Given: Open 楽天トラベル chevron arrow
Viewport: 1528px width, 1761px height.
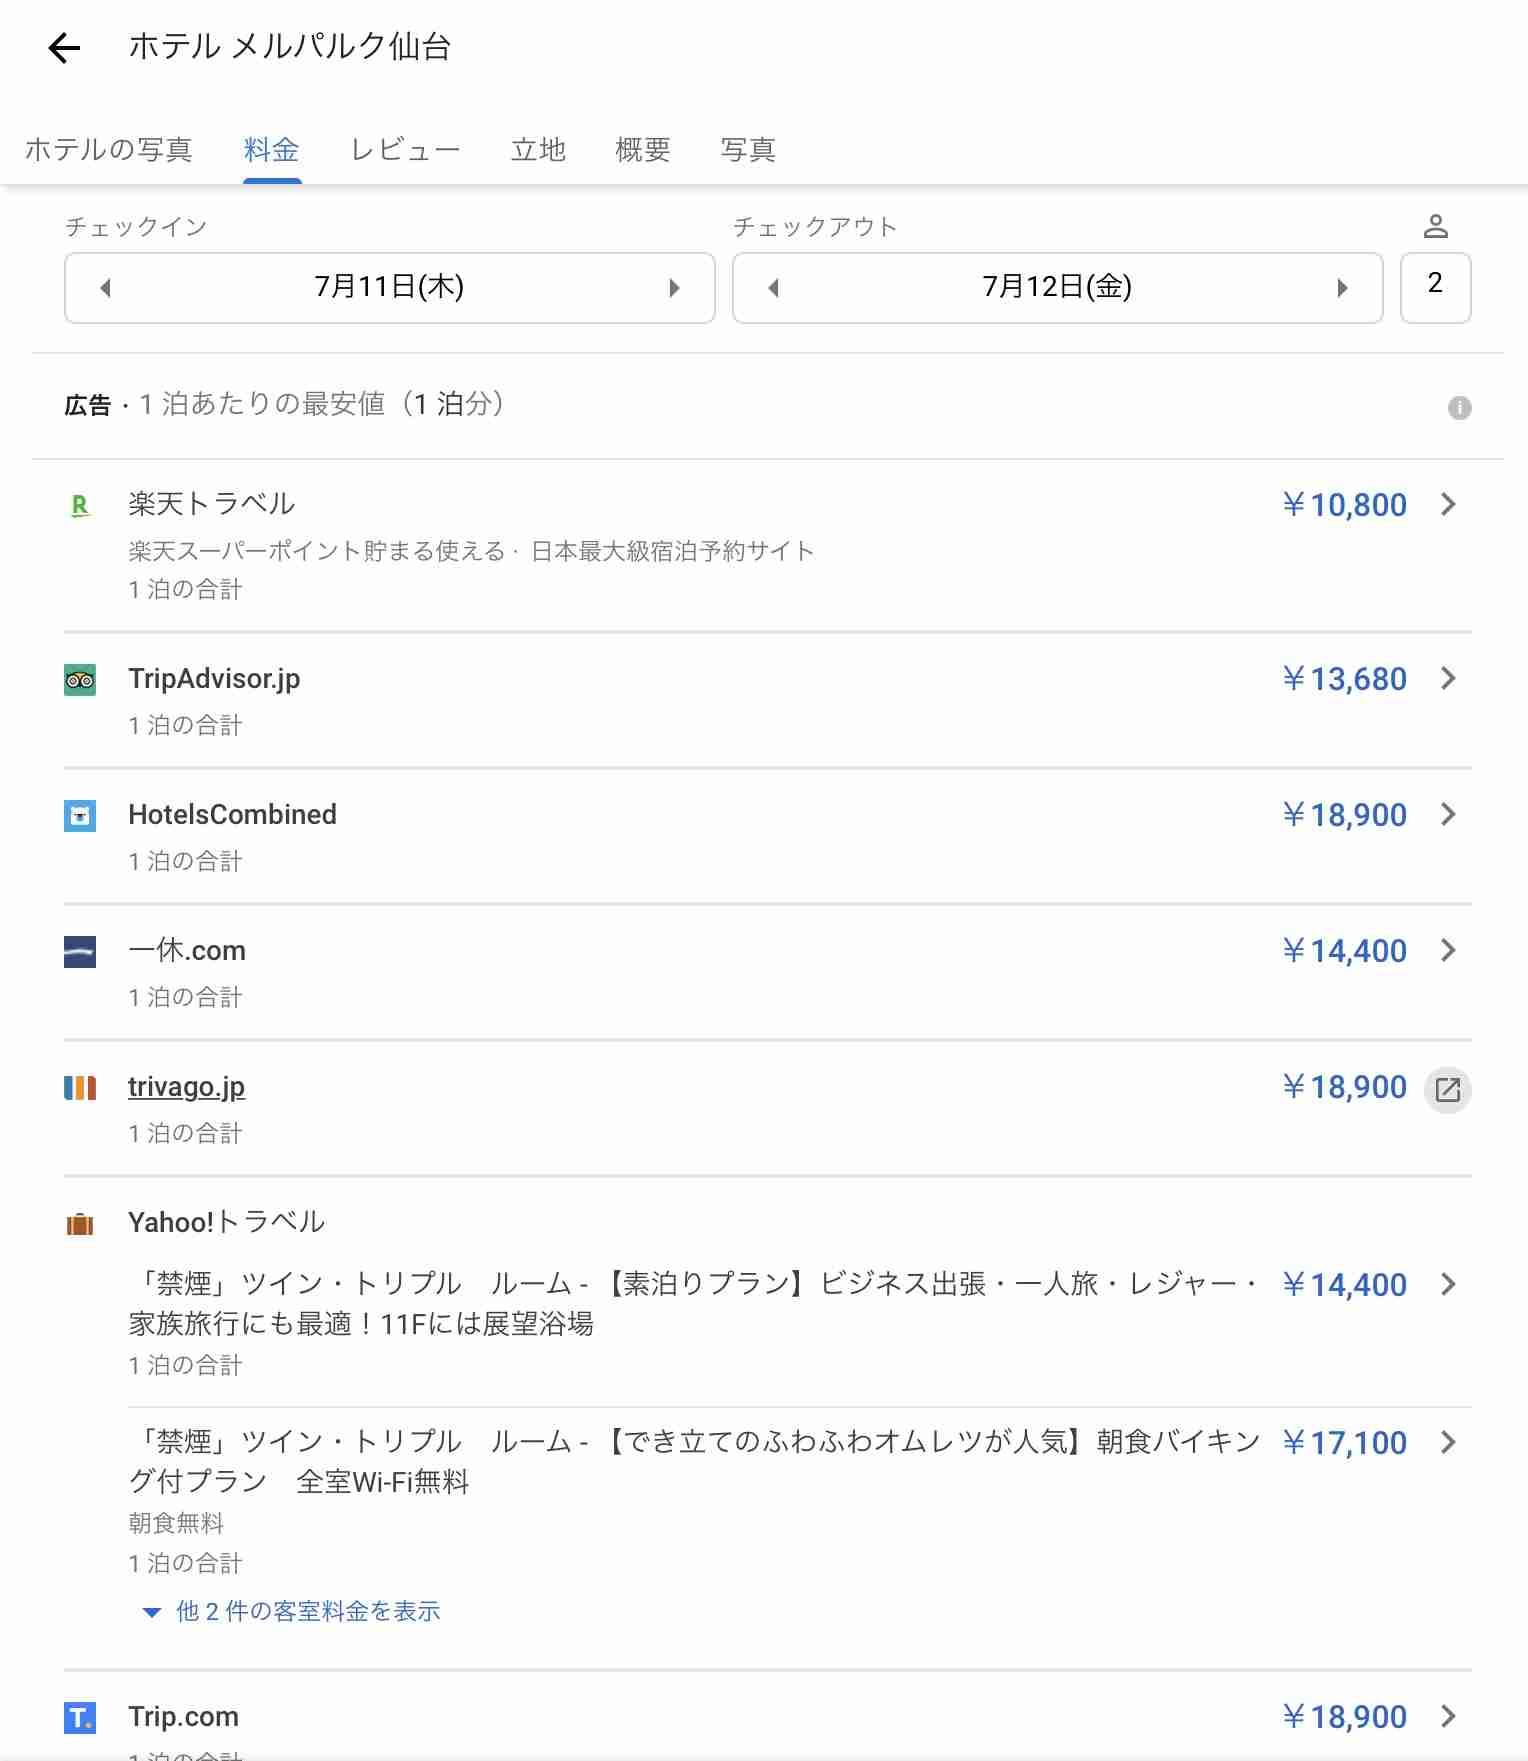Looking at the screenshot, I should coord(1448,505).
